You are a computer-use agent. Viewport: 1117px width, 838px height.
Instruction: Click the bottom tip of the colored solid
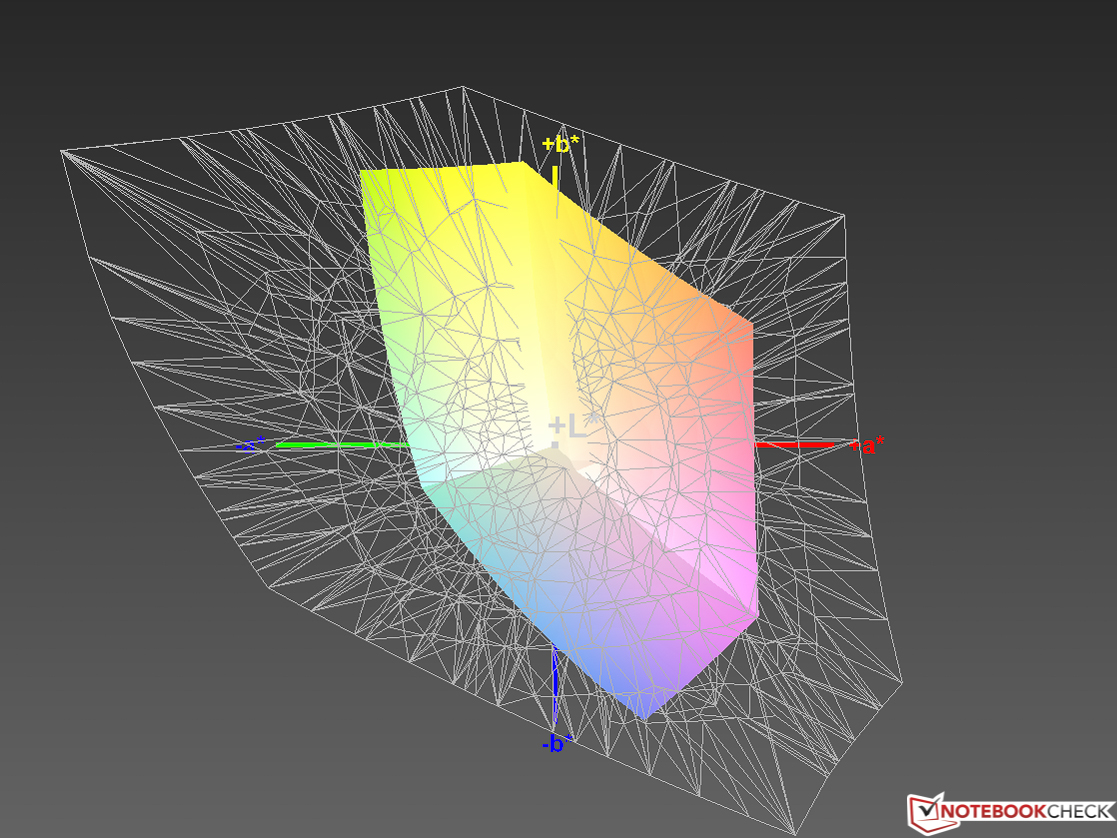point(643,717)
